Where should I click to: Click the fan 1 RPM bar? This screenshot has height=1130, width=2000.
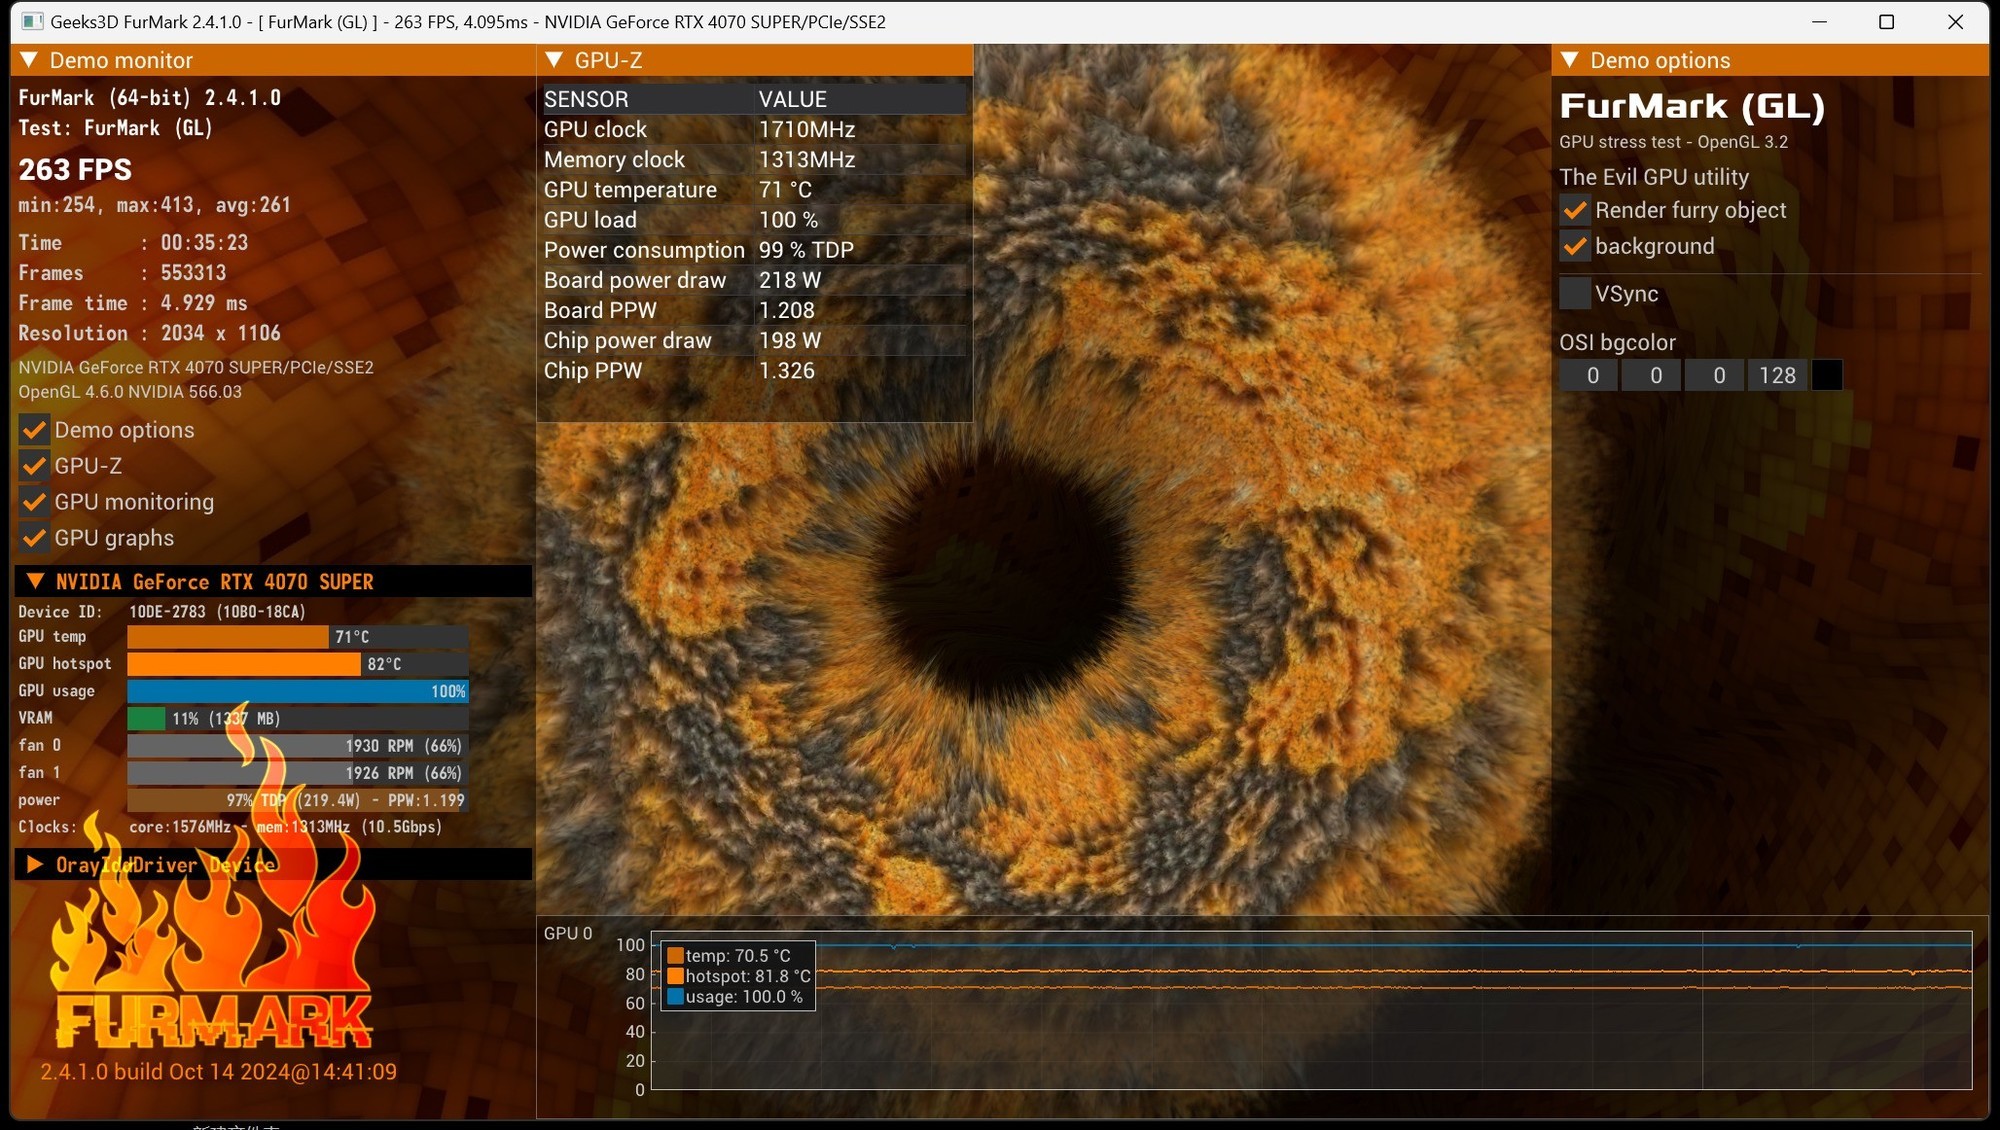[298, 773]
